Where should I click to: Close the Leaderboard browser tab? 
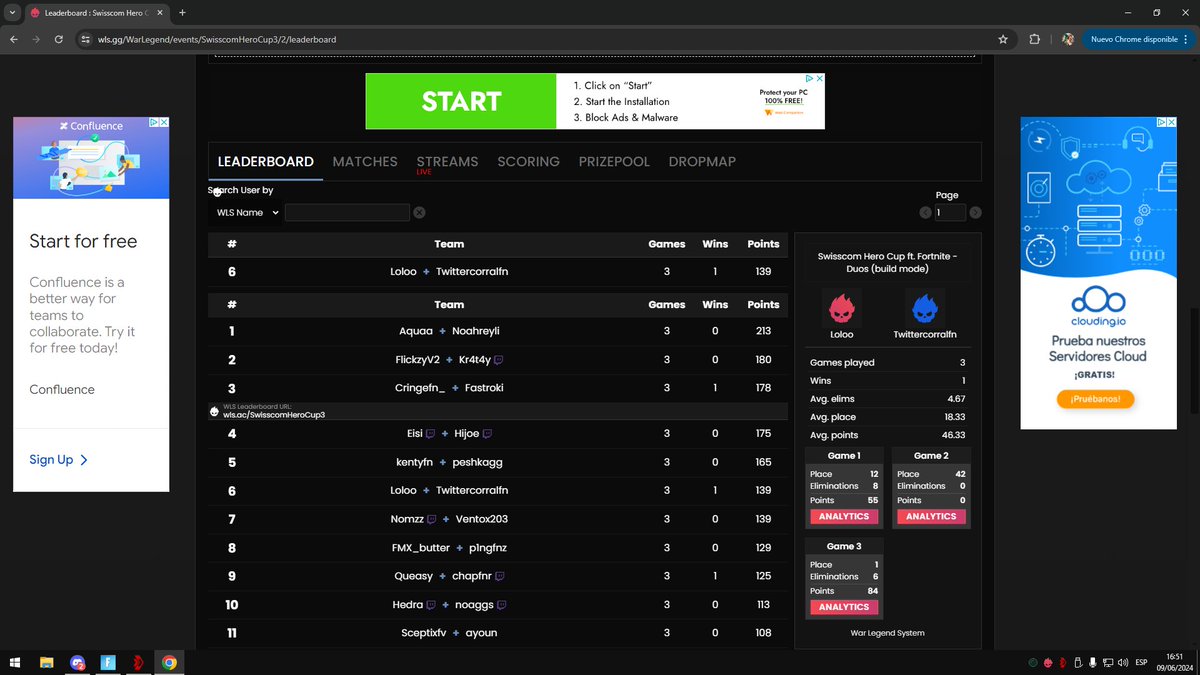point(161,12)
